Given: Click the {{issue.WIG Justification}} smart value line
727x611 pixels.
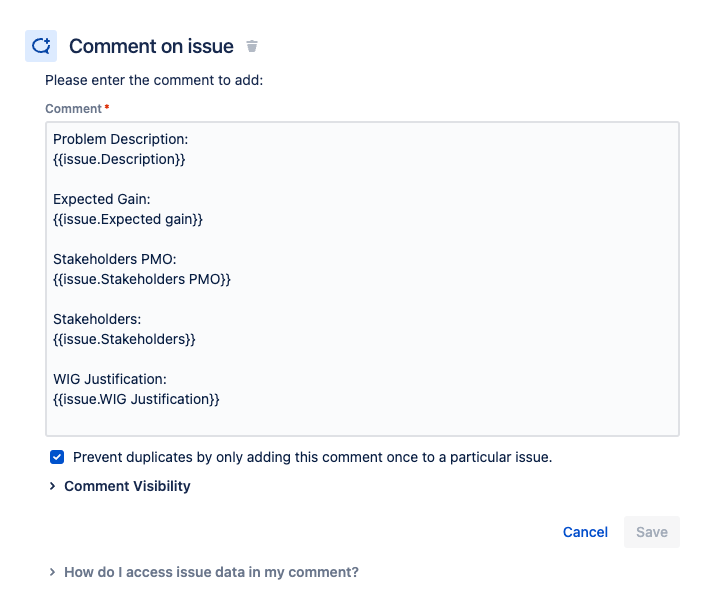Looking at the screenshot, I should click(x=136, y=399).
